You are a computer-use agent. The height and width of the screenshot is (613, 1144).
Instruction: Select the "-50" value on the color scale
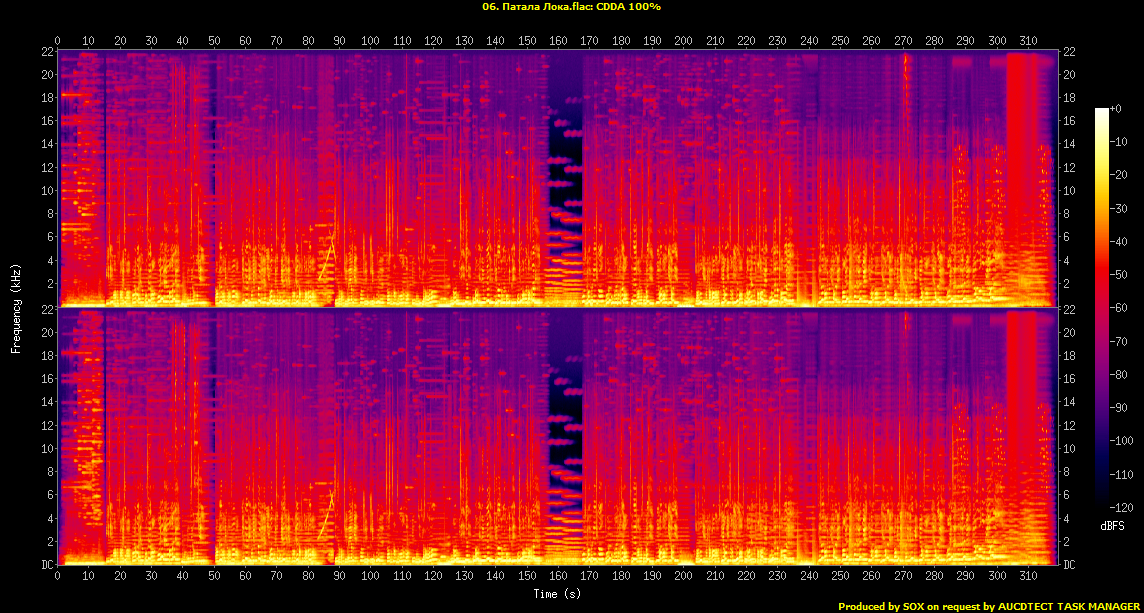pos(1117,274)
